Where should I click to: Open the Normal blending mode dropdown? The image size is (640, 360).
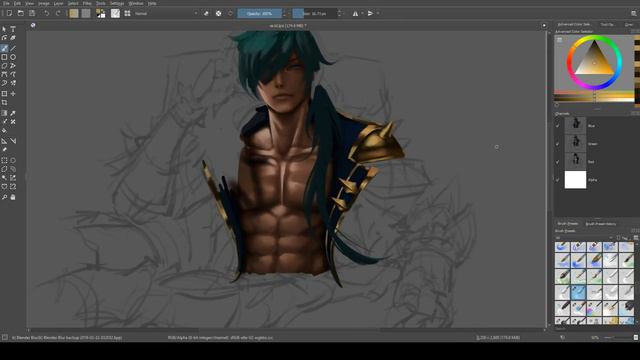tap(166, 13)
